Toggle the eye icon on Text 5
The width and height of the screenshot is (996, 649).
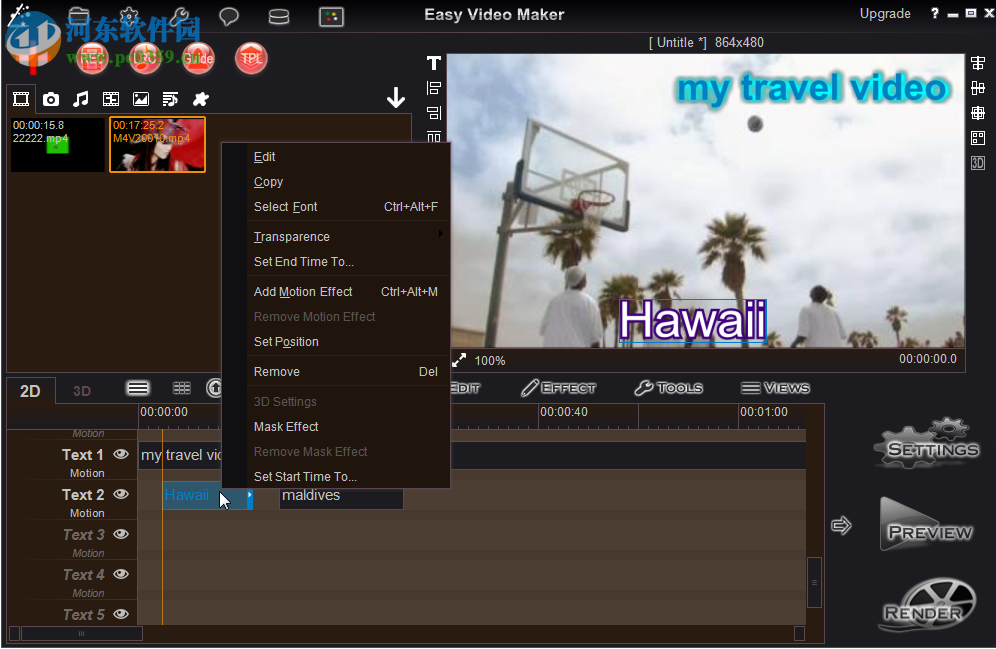tap(120, 613)
